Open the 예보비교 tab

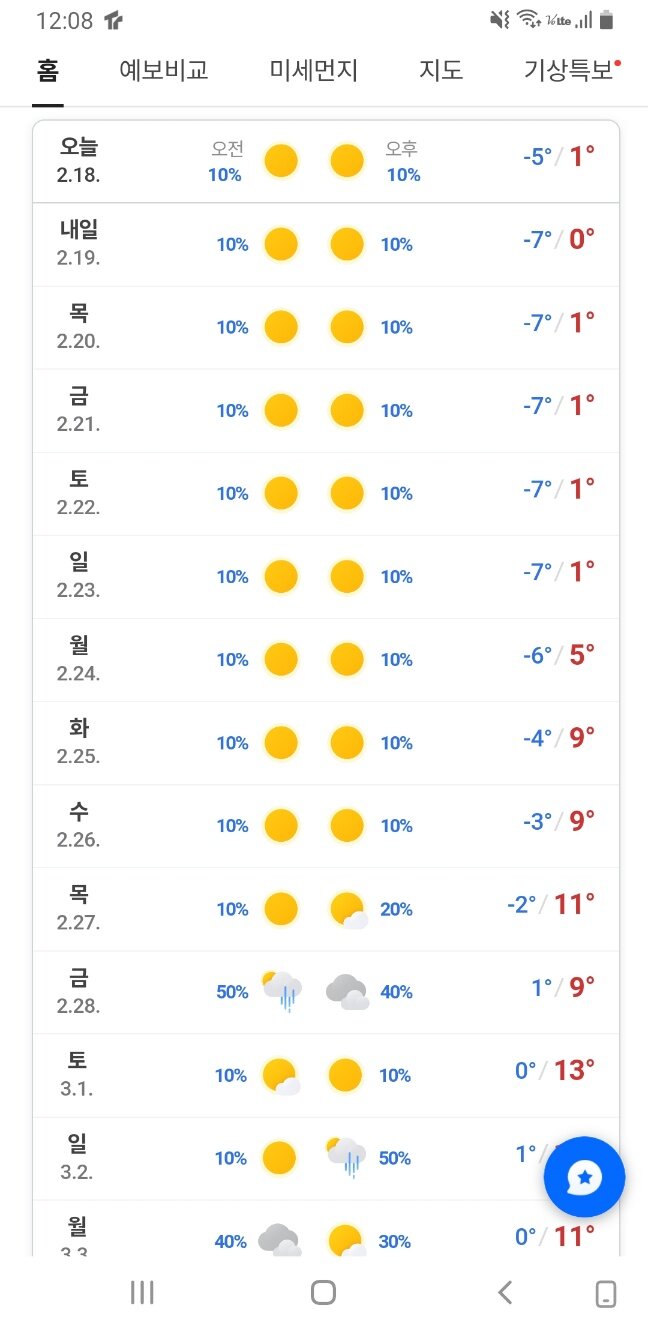coord(163,71)
